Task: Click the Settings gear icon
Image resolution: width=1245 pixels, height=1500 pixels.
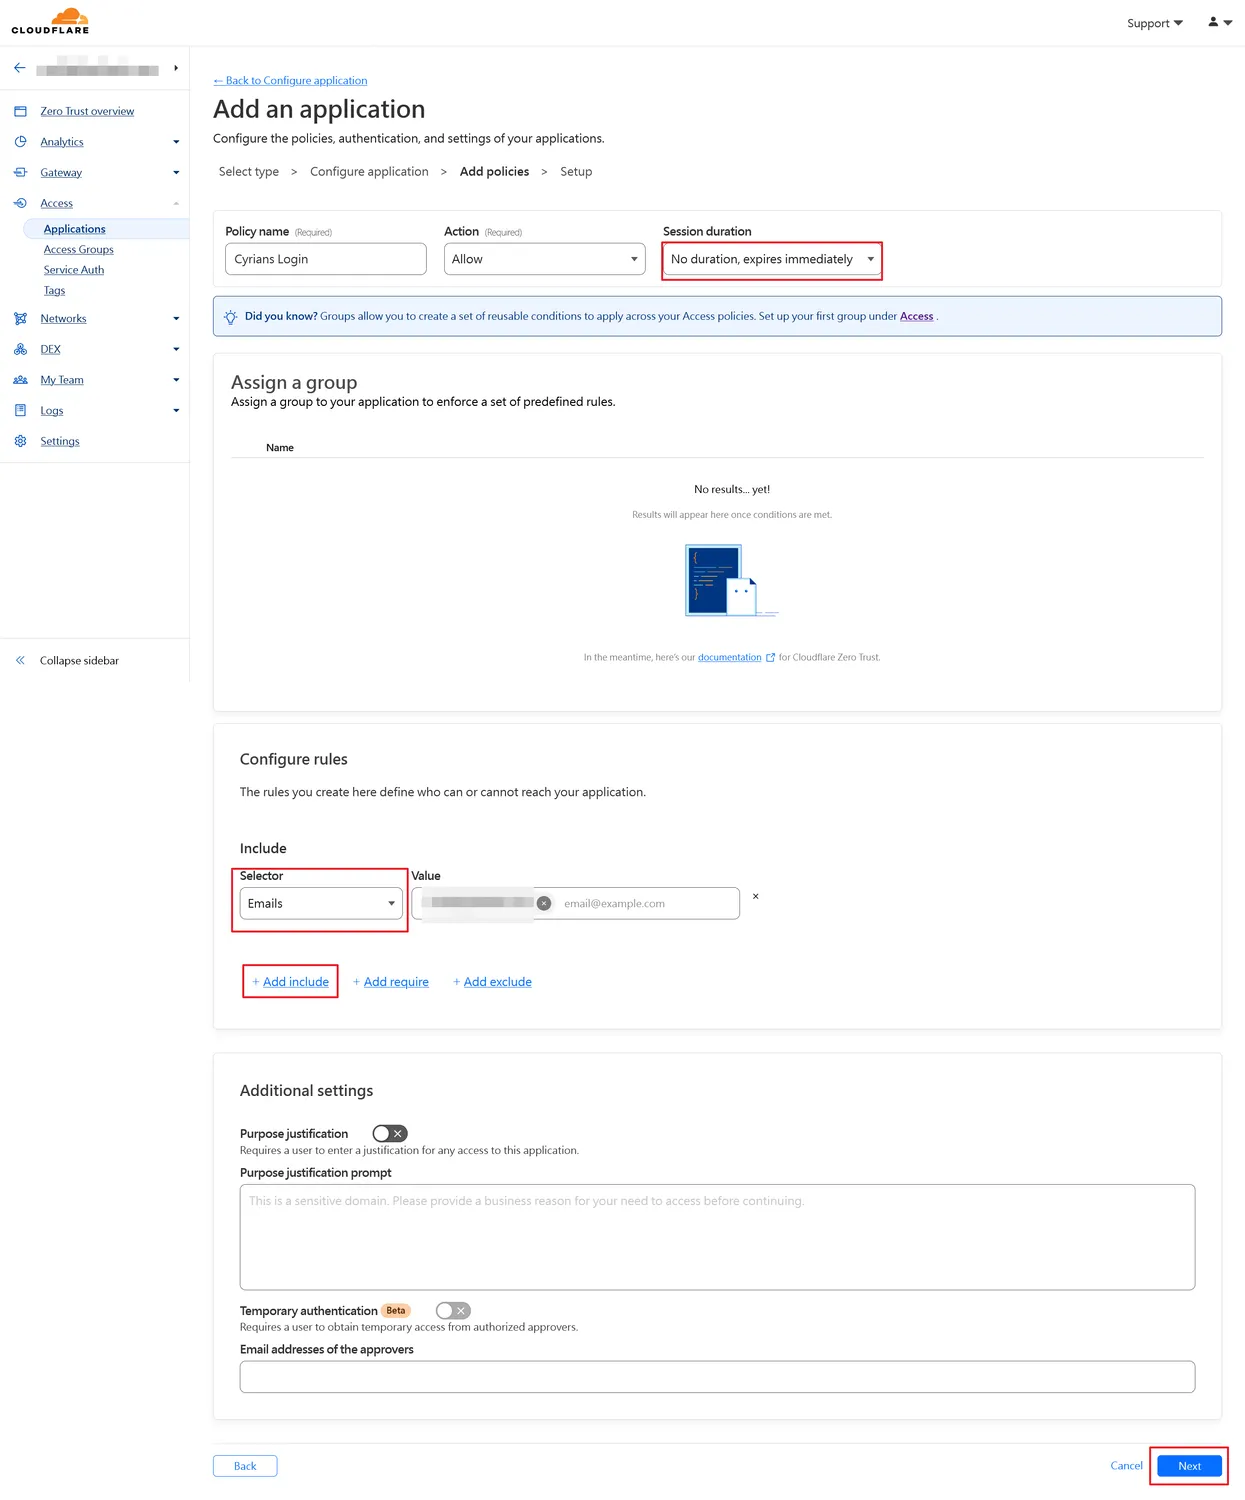Action: click(20, 441)
